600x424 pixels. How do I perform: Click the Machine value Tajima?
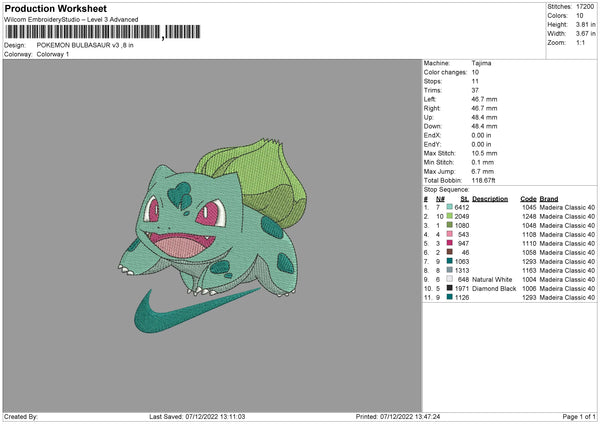[x=481, y=63]
